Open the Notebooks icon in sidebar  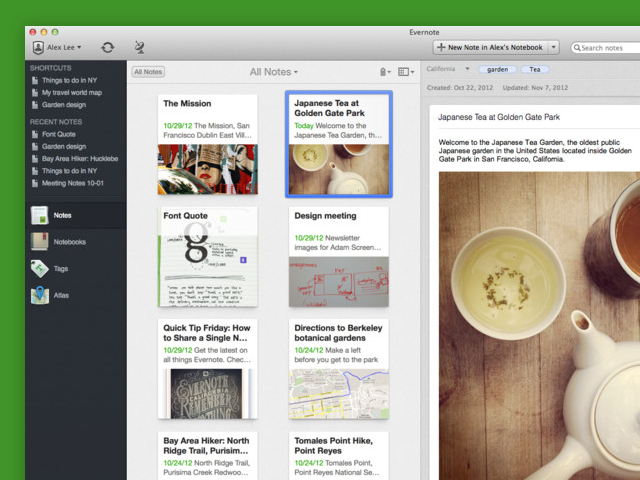click(x=40, y=242)
